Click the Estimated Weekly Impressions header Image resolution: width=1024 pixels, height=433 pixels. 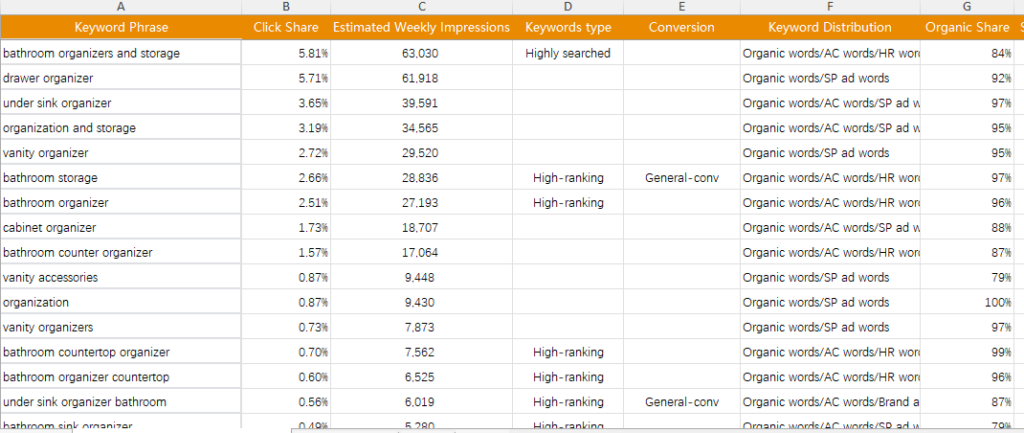pos(420,27)
